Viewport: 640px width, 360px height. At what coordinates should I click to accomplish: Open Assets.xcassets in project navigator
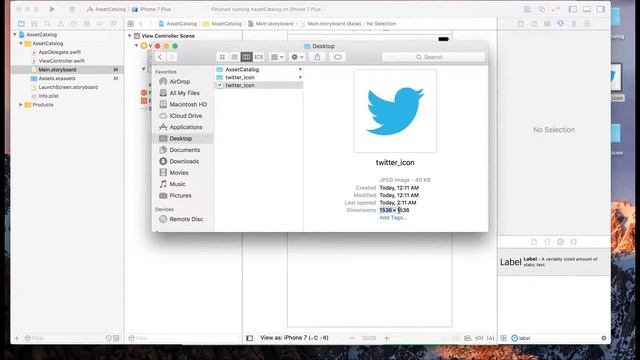[x=57, y=78]
